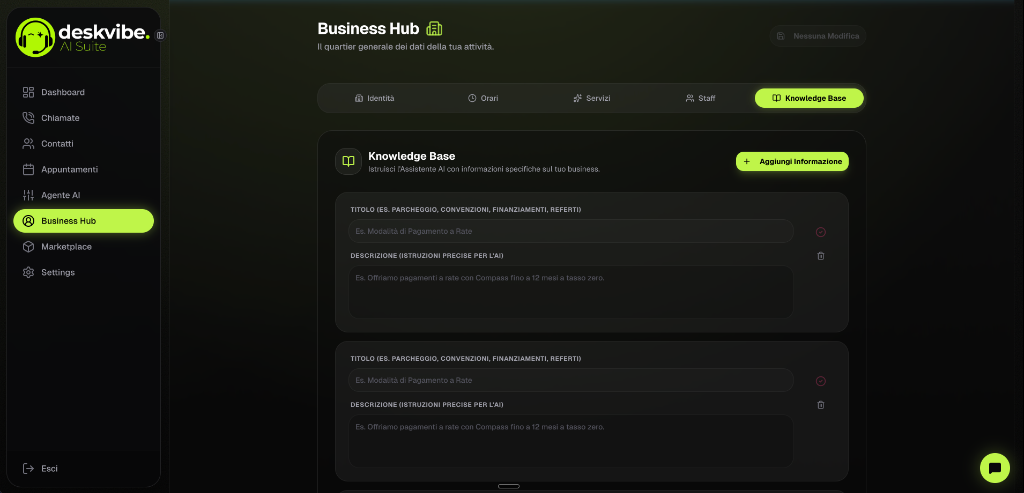Open the Servizi tab
The width and height of the screenshot is (1024, 493).
coord(592,99)
